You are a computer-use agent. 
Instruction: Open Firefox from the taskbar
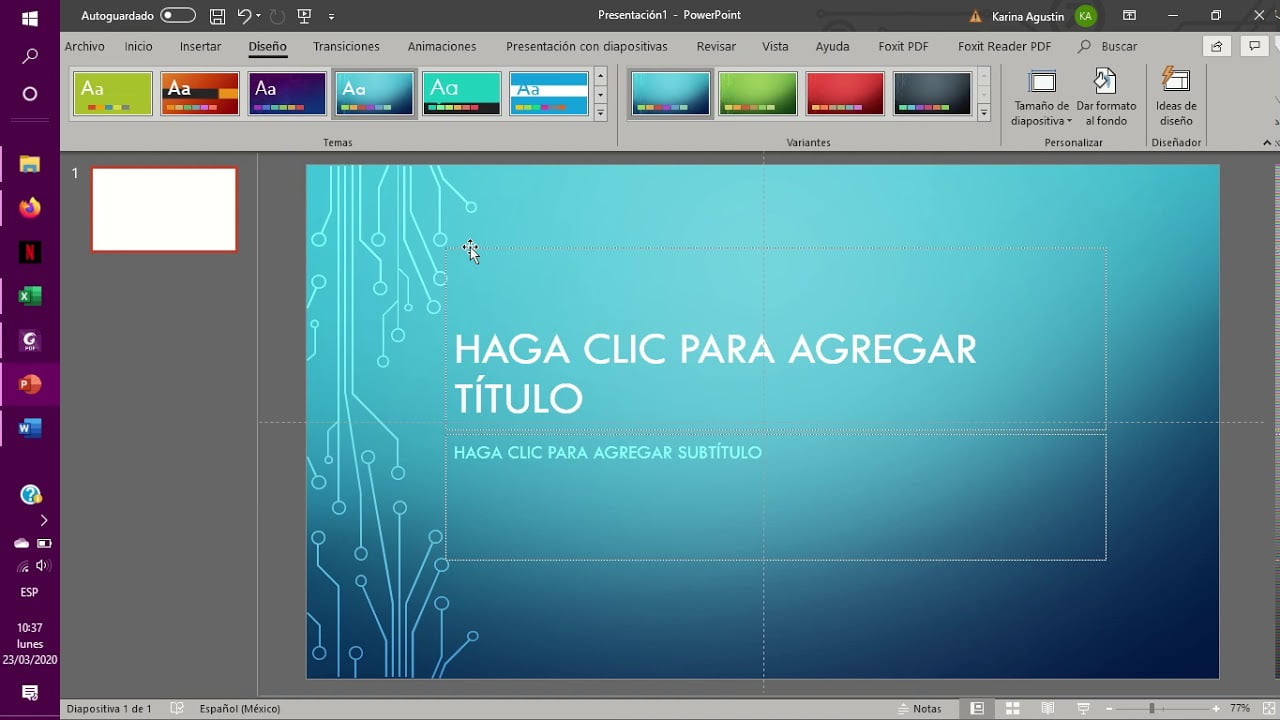pos(30,208)
